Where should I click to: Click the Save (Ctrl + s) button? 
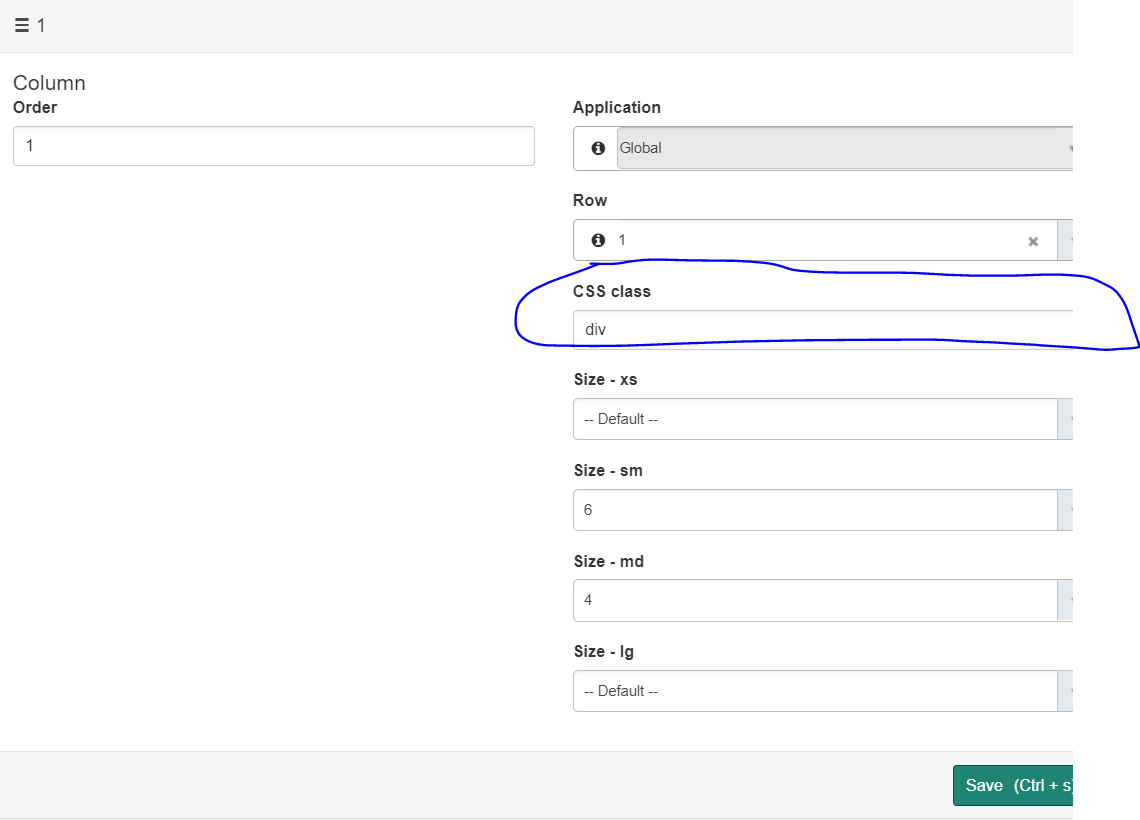1013,785
